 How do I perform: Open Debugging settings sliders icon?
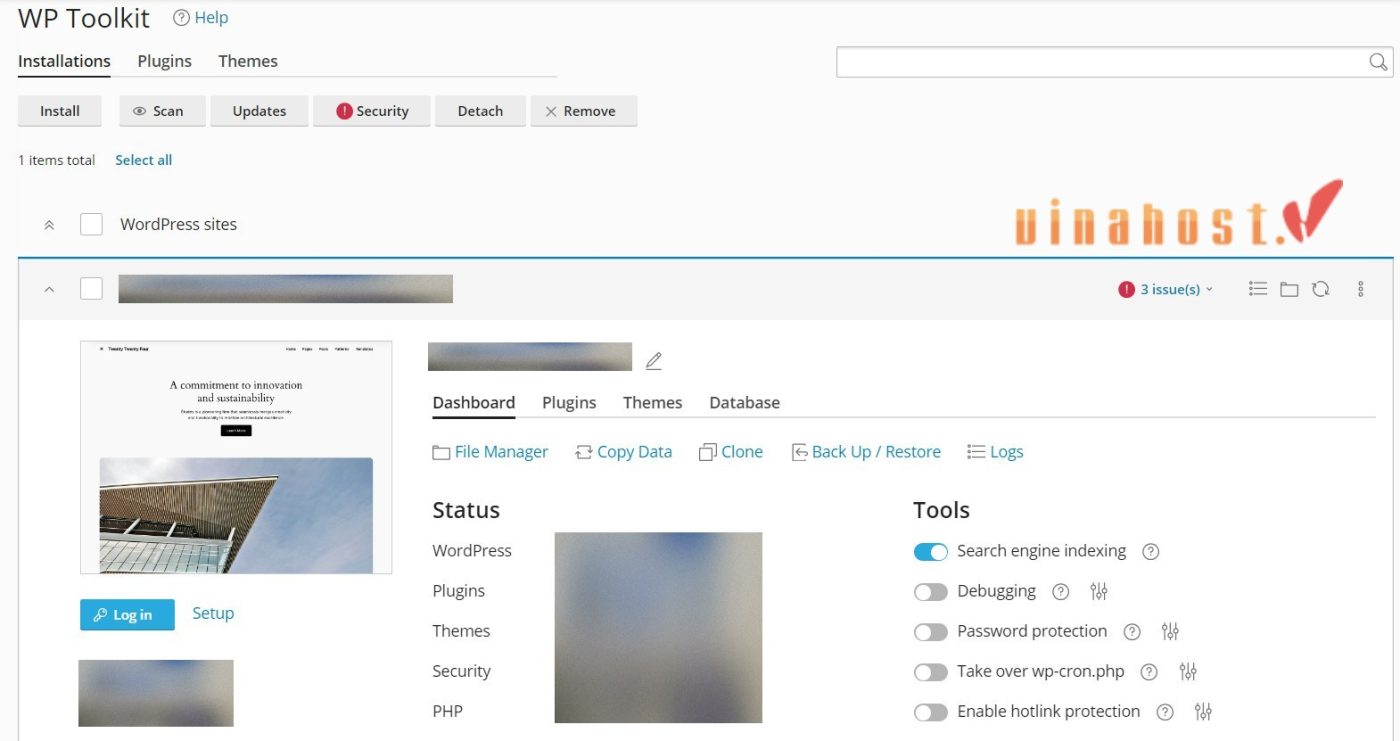[1099, 591]
